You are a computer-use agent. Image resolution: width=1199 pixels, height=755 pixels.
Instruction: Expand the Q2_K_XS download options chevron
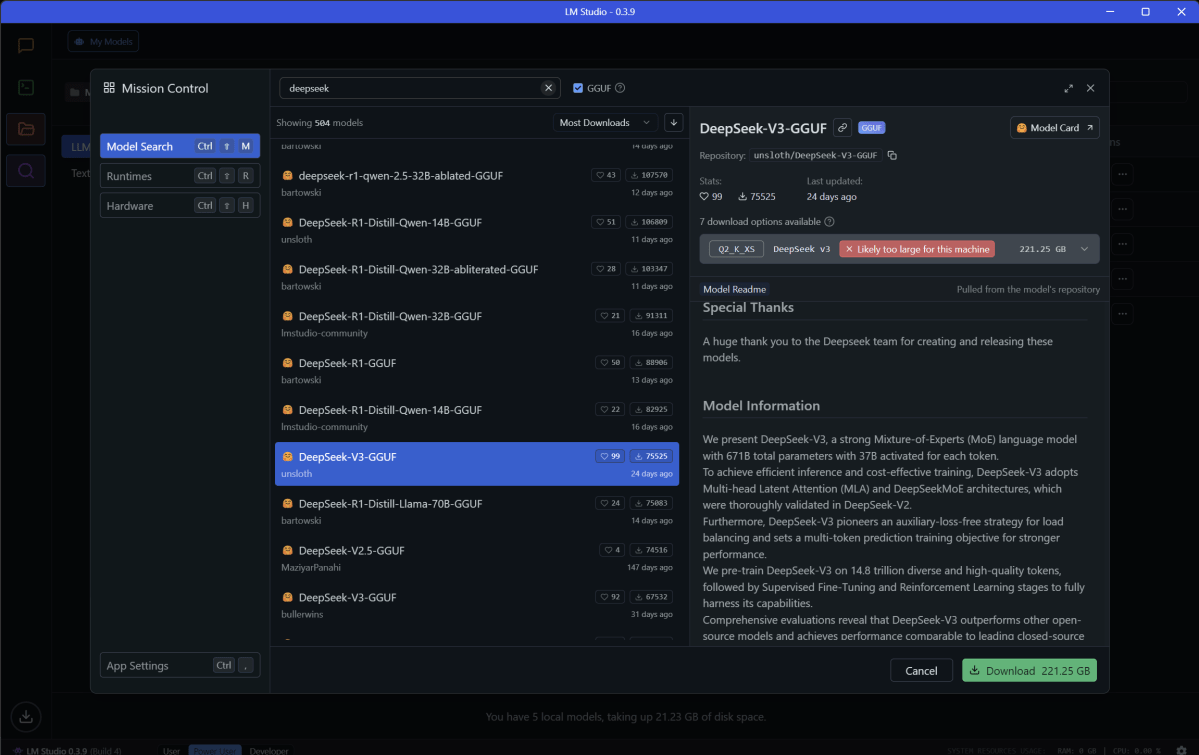1084,249
